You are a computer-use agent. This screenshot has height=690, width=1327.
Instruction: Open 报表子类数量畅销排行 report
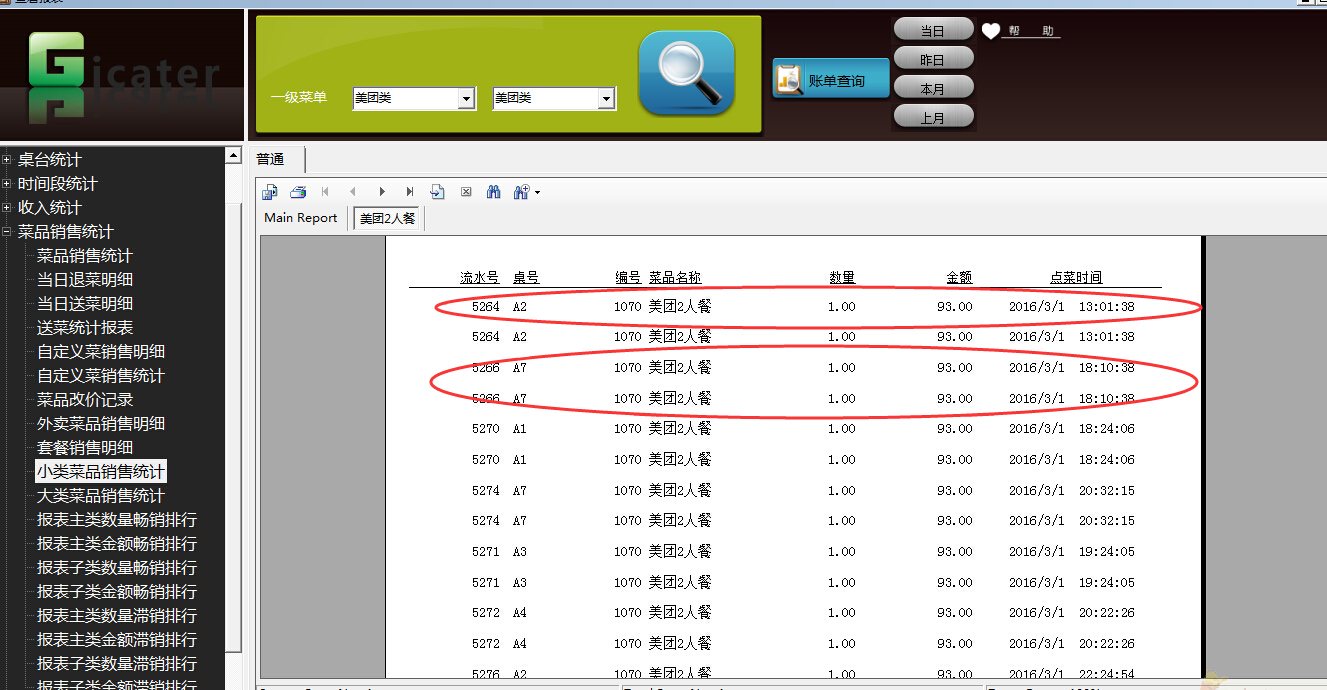coord(117,568)
